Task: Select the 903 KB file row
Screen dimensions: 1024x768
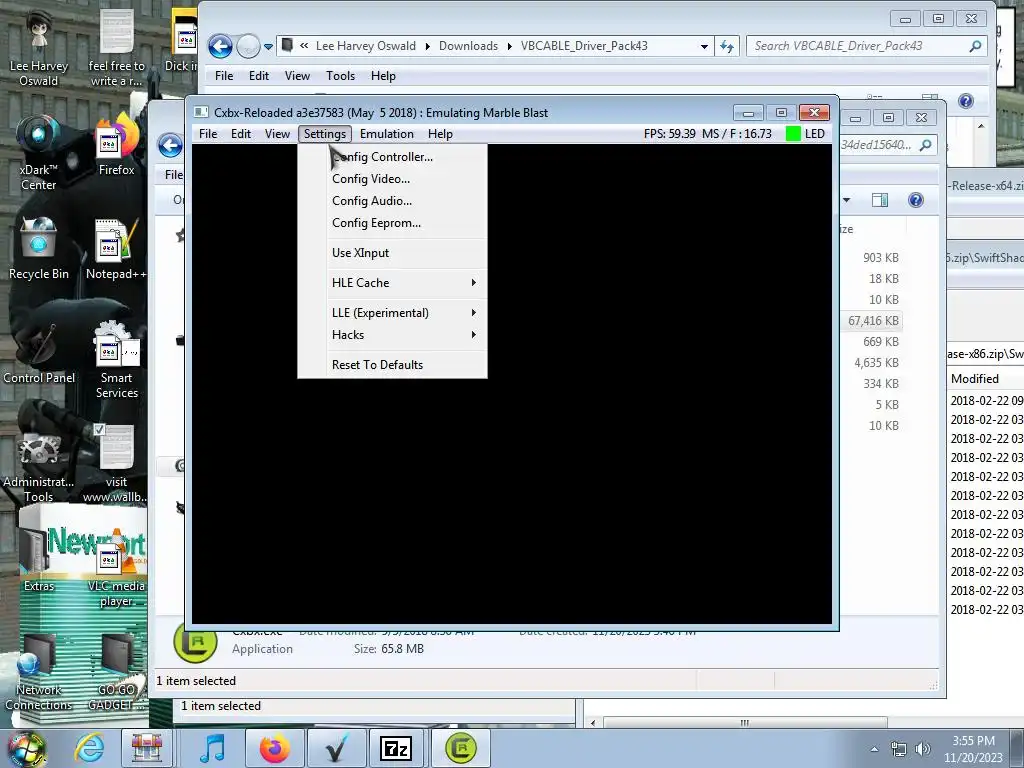Action: click(x=873, y=258)
